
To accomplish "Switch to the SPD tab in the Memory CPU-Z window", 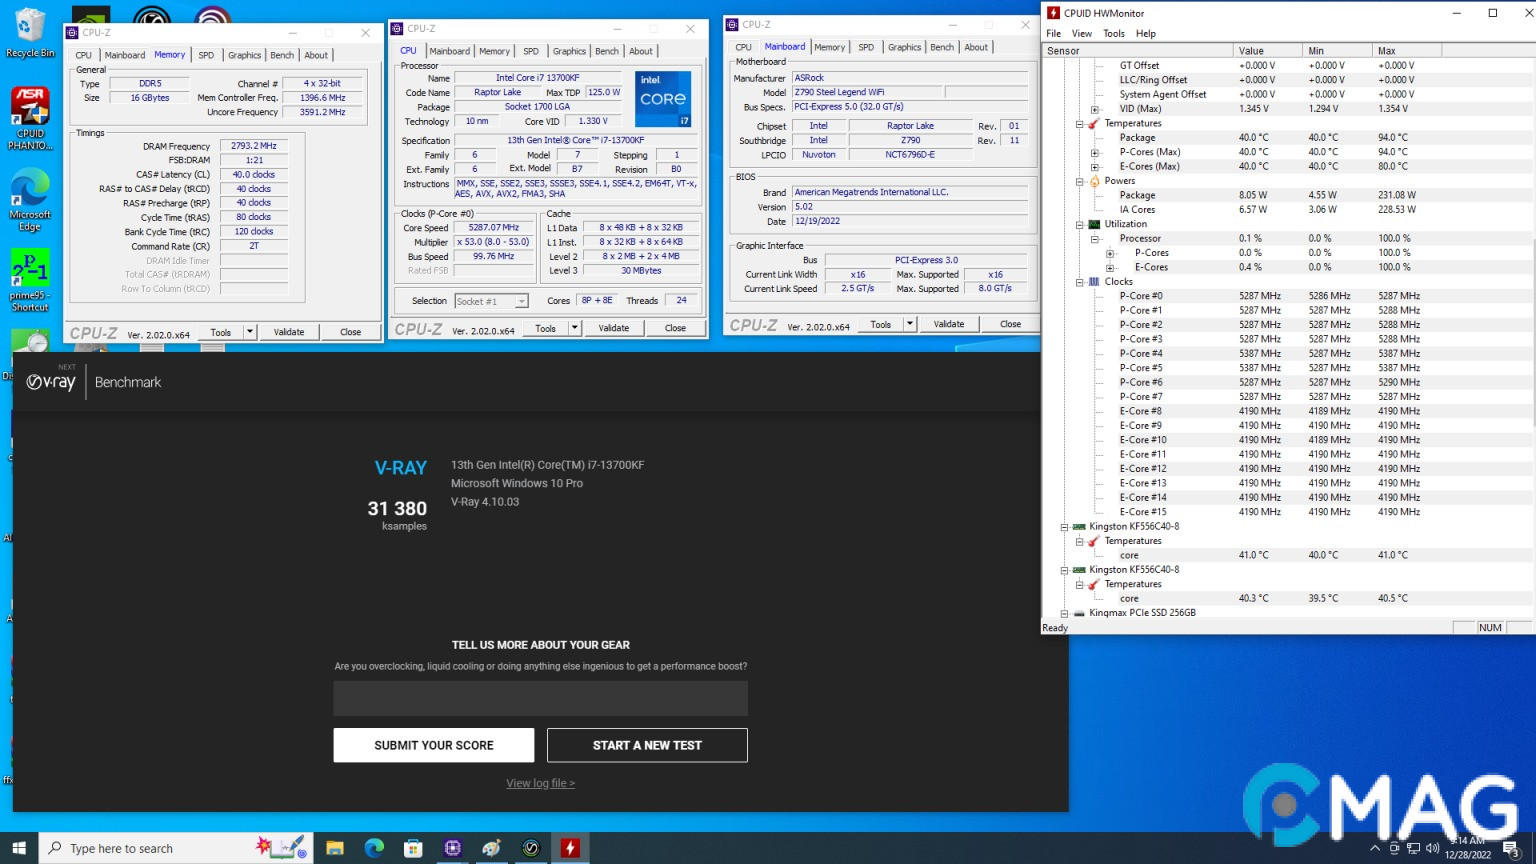I will (x=206, y=55).
